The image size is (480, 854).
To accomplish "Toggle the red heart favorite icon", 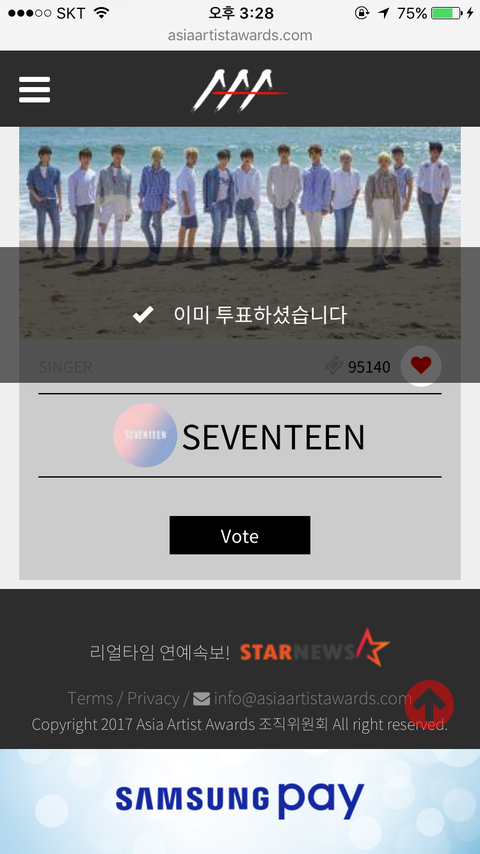I will (421, 365).
